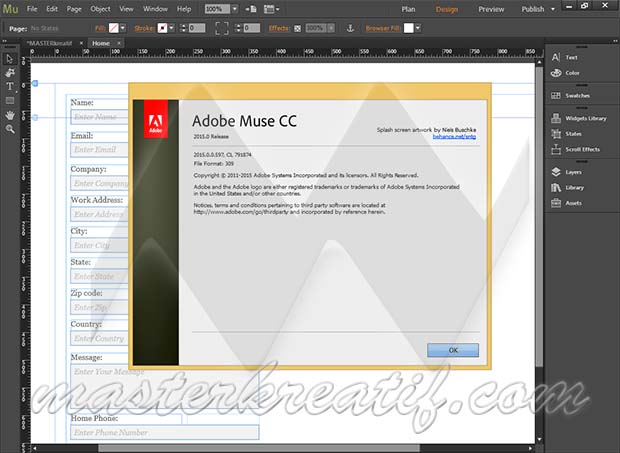Image resolution: width=620 pixels, height=453 pixels.
Task: Switch to Plan mode
Action: tap(408, 9)
